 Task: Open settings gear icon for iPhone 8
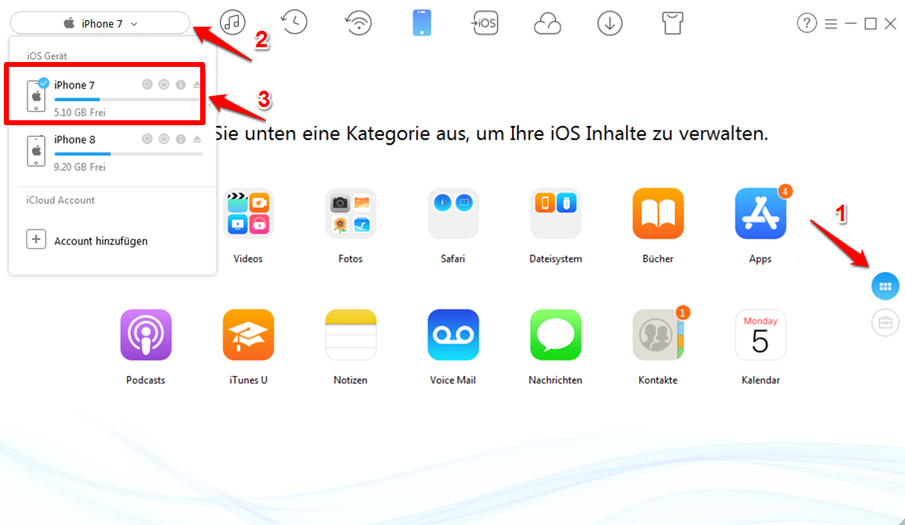(147, 139)
